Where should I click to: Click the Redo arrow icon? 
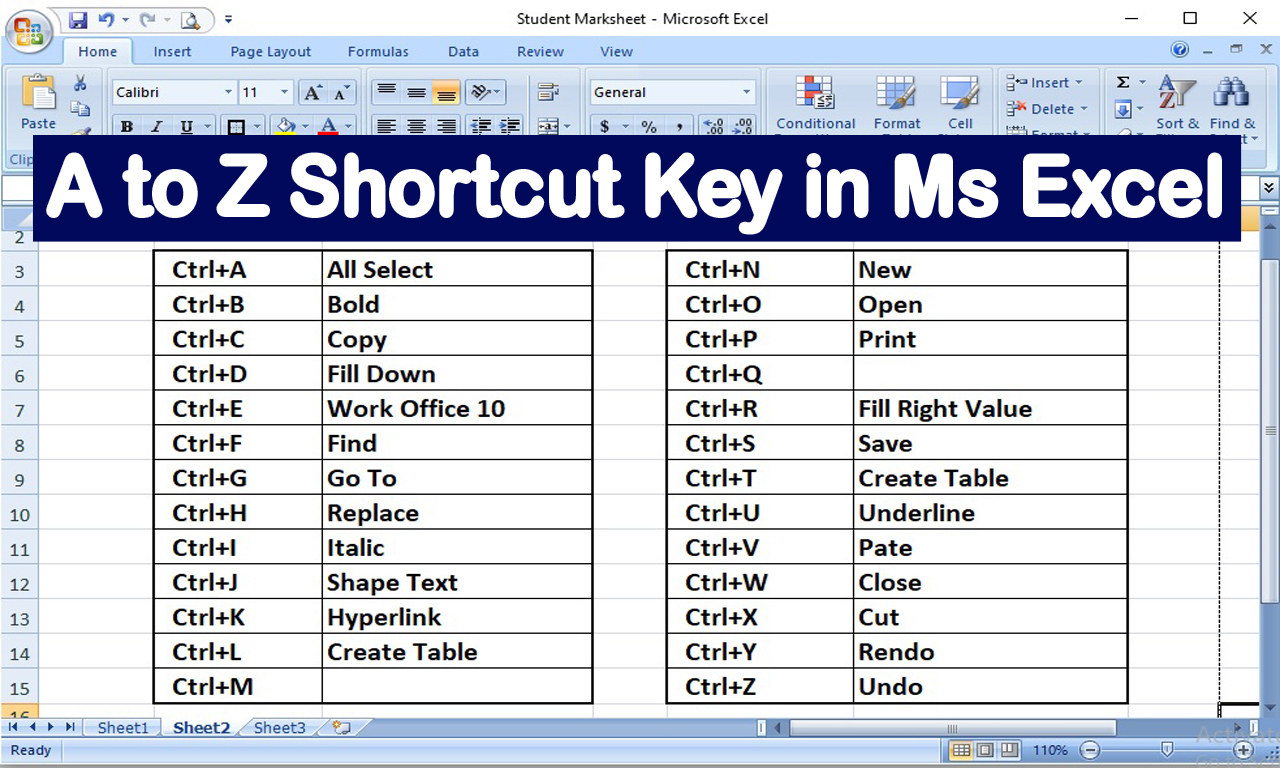click(x=147, y=19)
